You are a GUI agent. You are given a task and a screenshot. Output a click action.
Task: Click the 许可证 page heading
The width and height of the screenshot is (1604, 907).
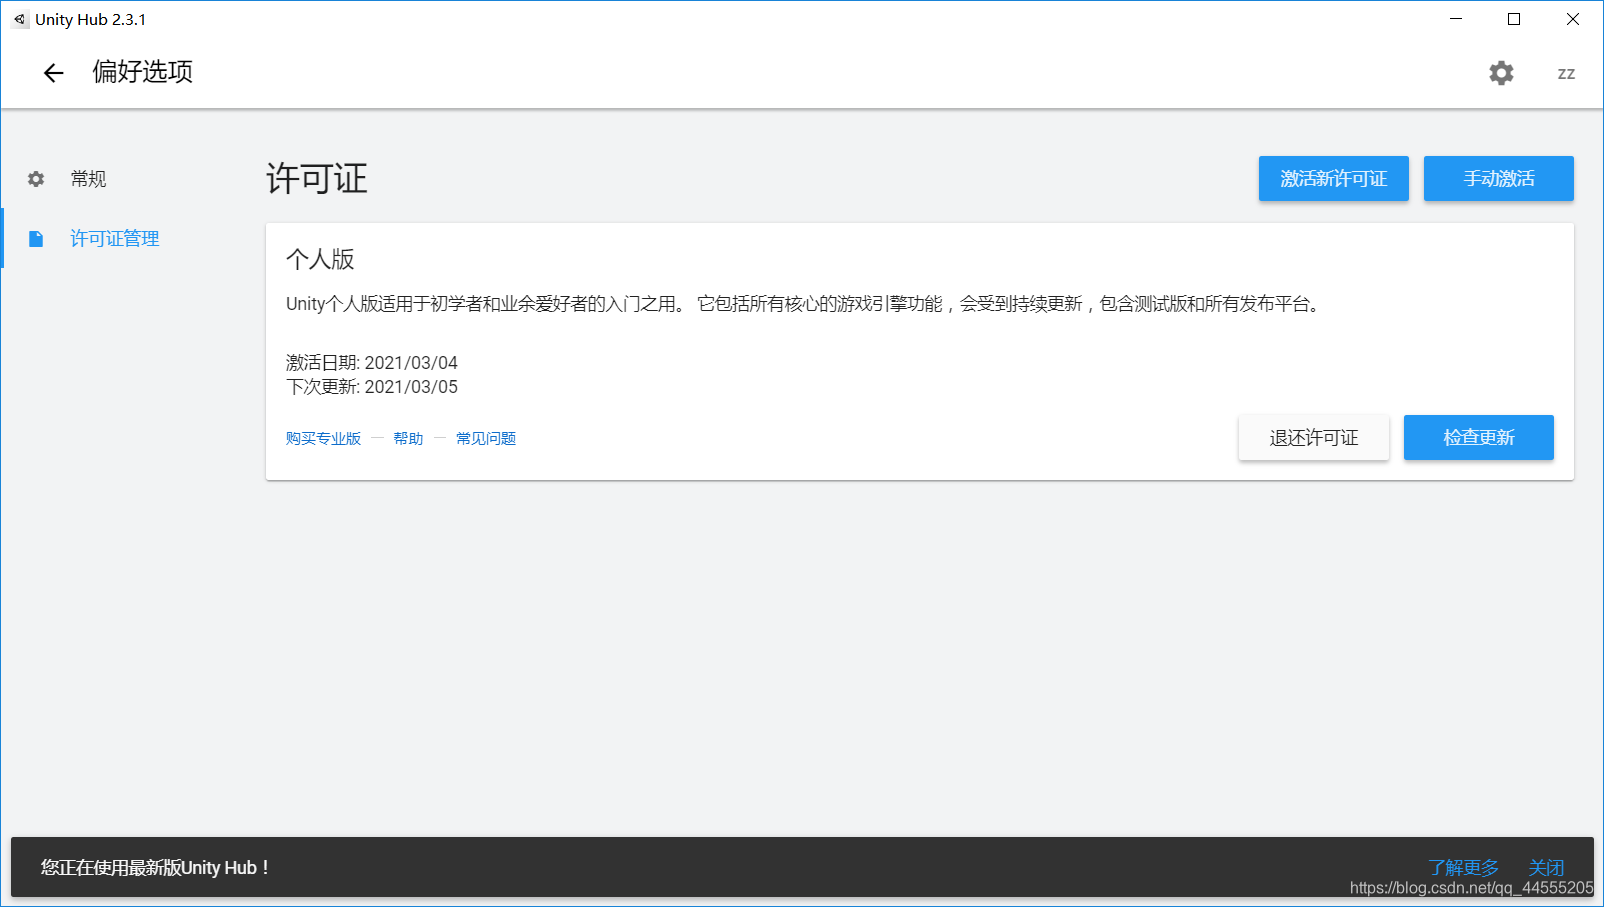click(317, 179)
